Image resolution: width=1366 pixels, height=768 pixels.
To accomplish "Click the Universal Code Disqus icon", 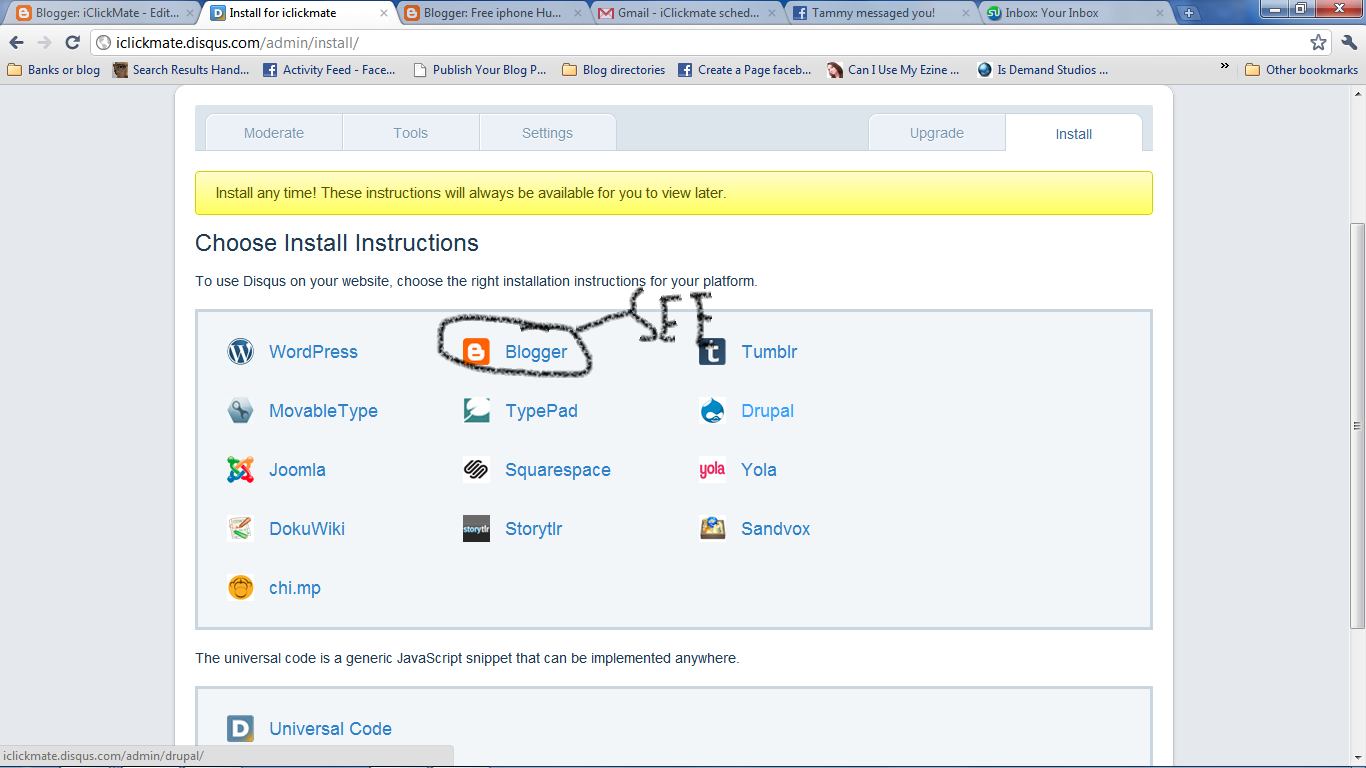I will click(240, 729).
